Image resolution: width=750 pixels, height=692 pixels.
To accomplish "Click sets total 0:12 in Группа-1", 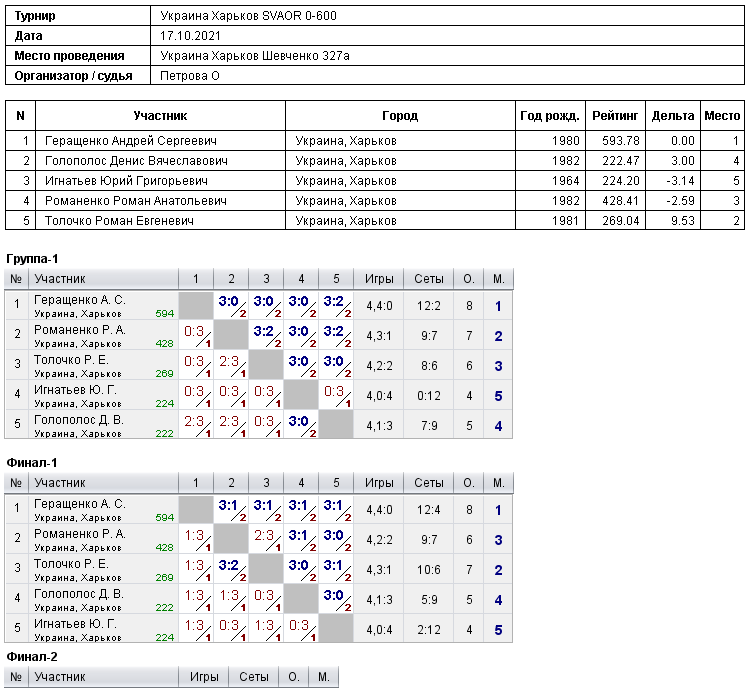I will click(429, 396).
